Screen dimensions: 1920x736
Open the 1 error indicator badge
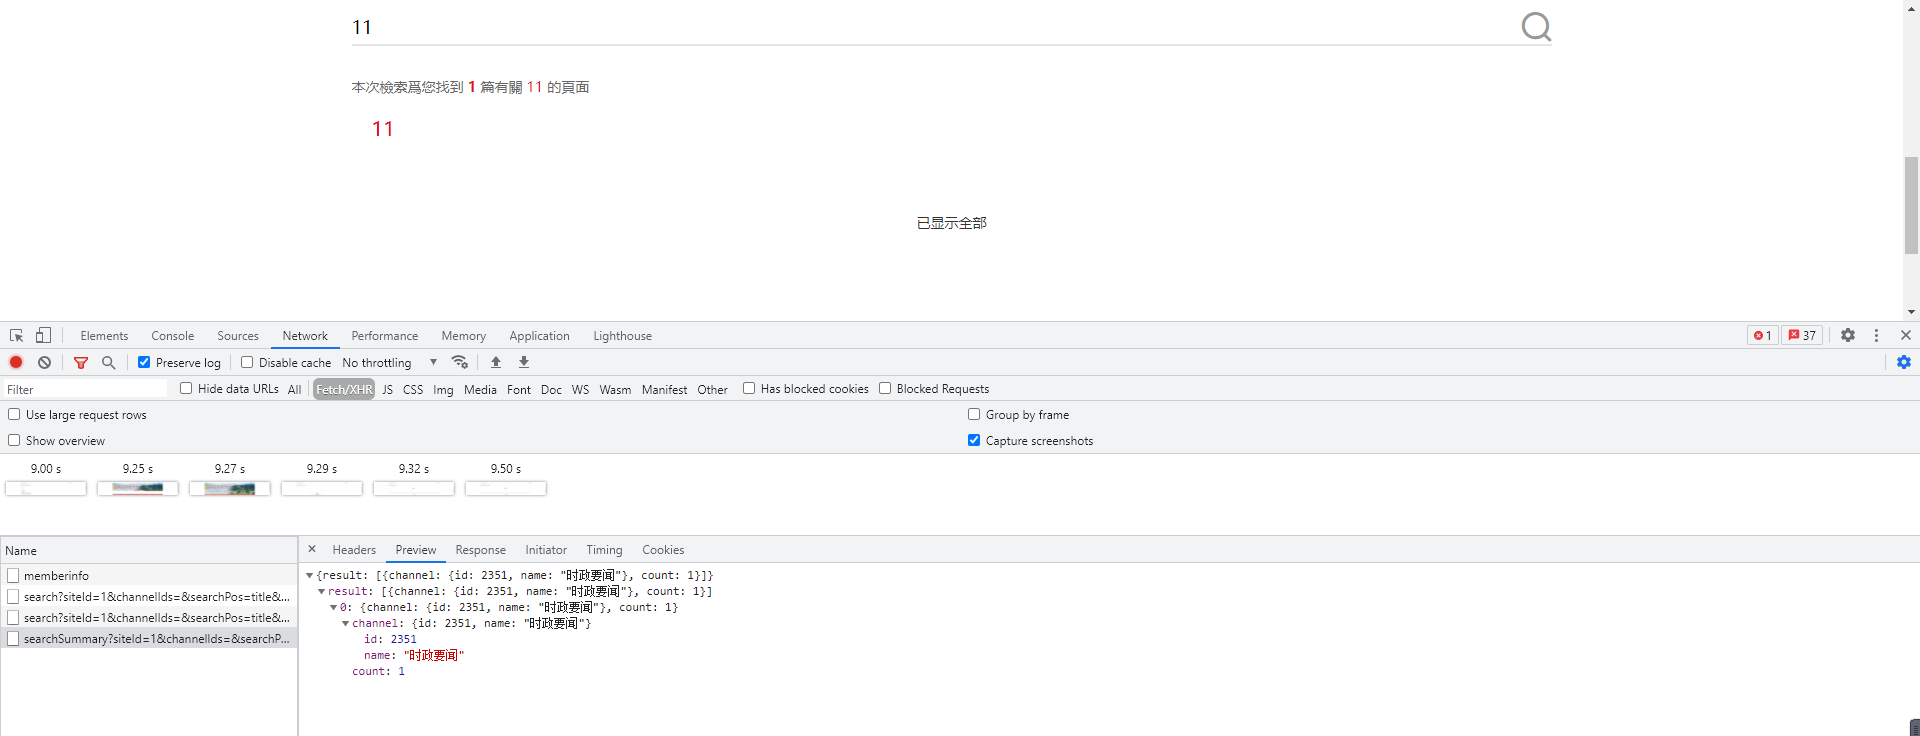(x=1762, y=336)
